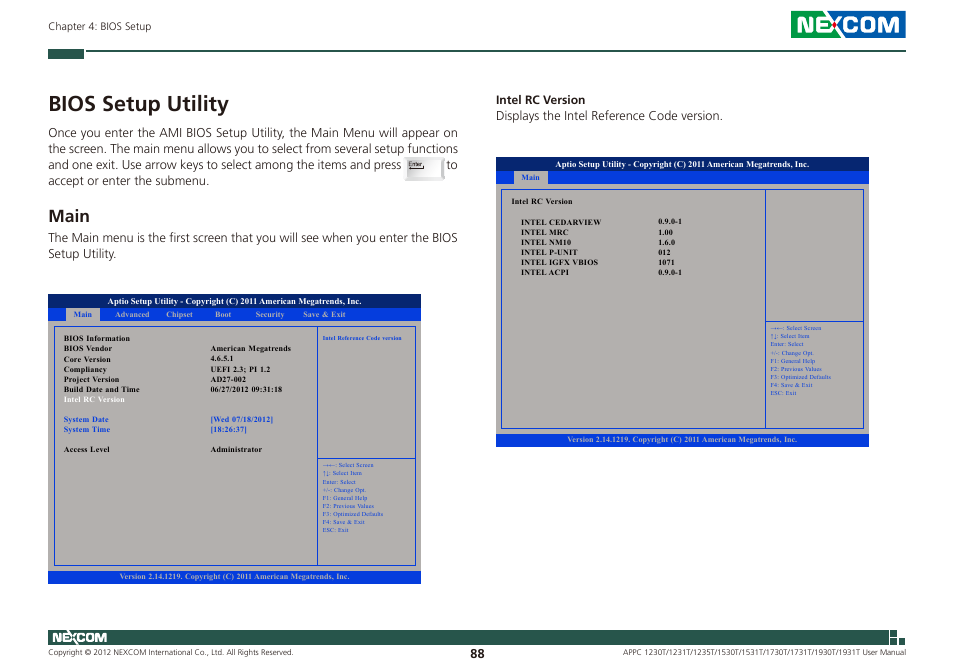Select the System Time item
Screen dimensions: 954x672
[87, 429]
